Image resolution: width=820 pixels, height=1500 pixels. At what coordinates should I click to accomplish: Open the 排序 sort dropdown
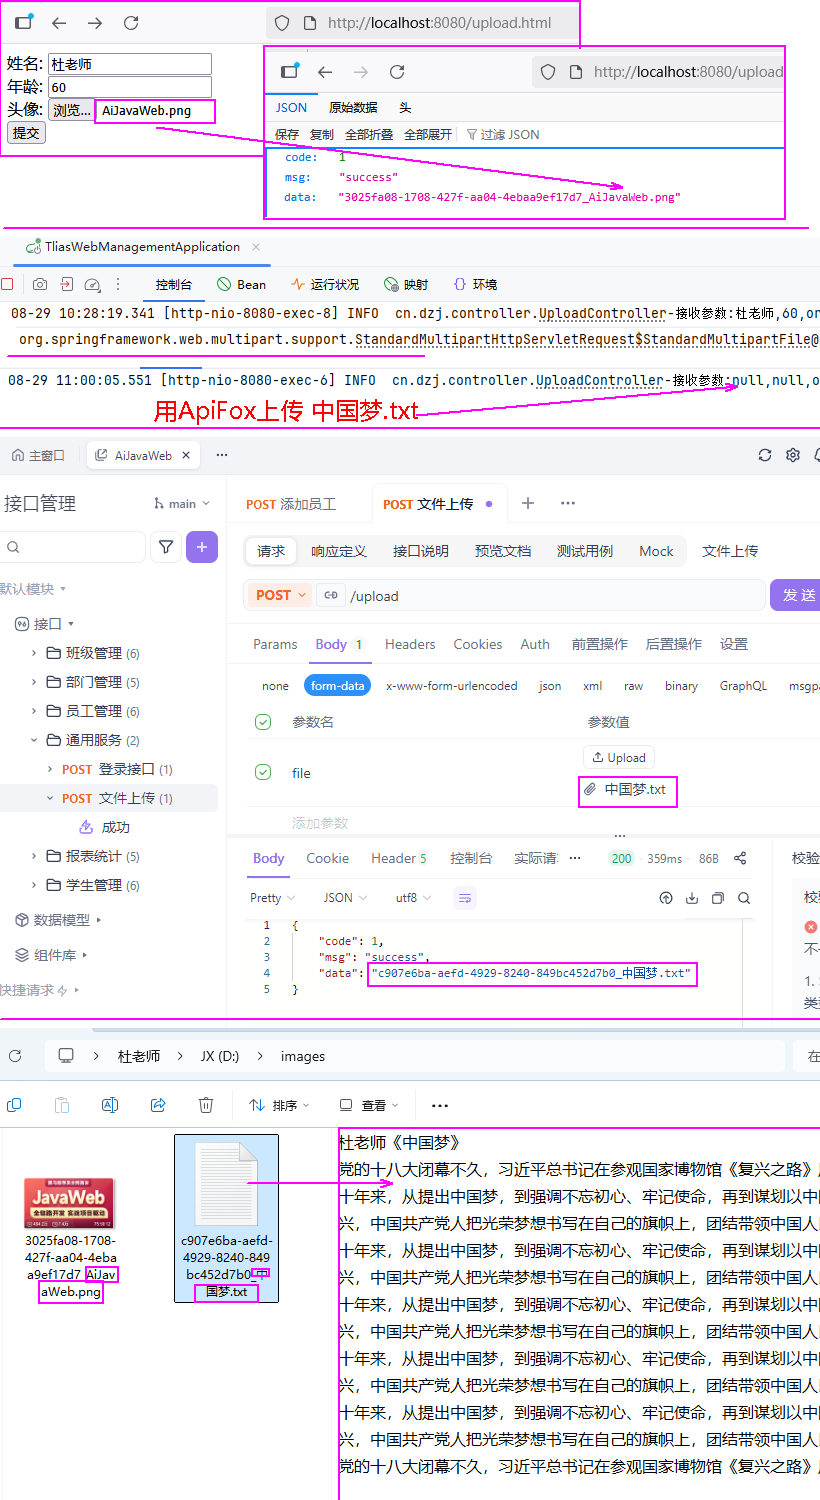279,1105
